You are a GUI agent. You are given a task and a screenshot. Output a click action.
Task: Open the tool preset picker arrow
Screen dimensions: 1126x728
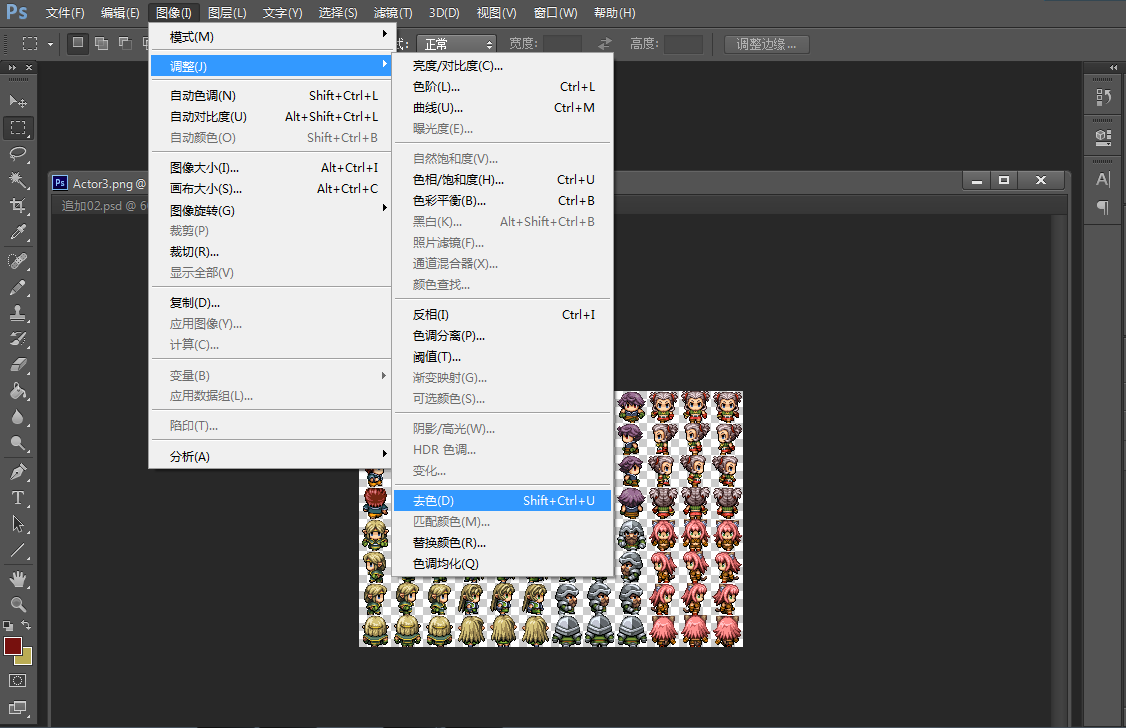point(50,44)
